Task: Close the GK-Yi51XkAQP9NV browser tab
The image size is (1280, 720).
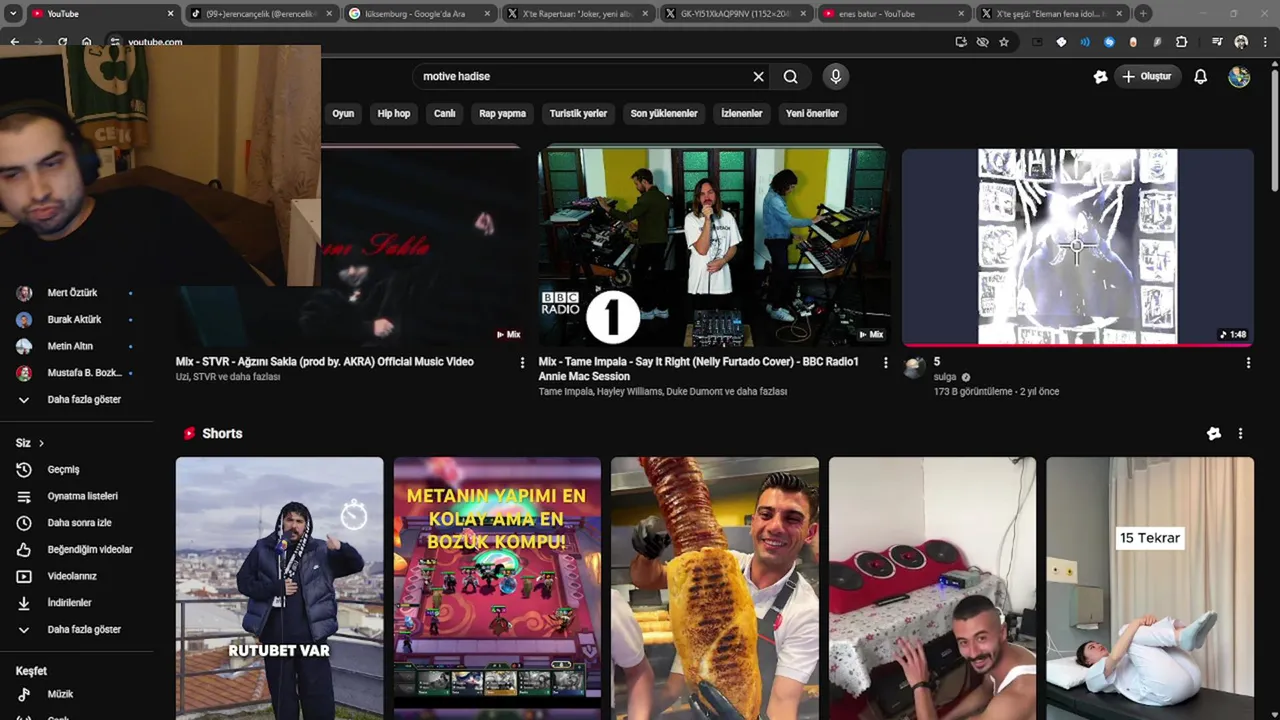Action: click(x=803, y=14)
